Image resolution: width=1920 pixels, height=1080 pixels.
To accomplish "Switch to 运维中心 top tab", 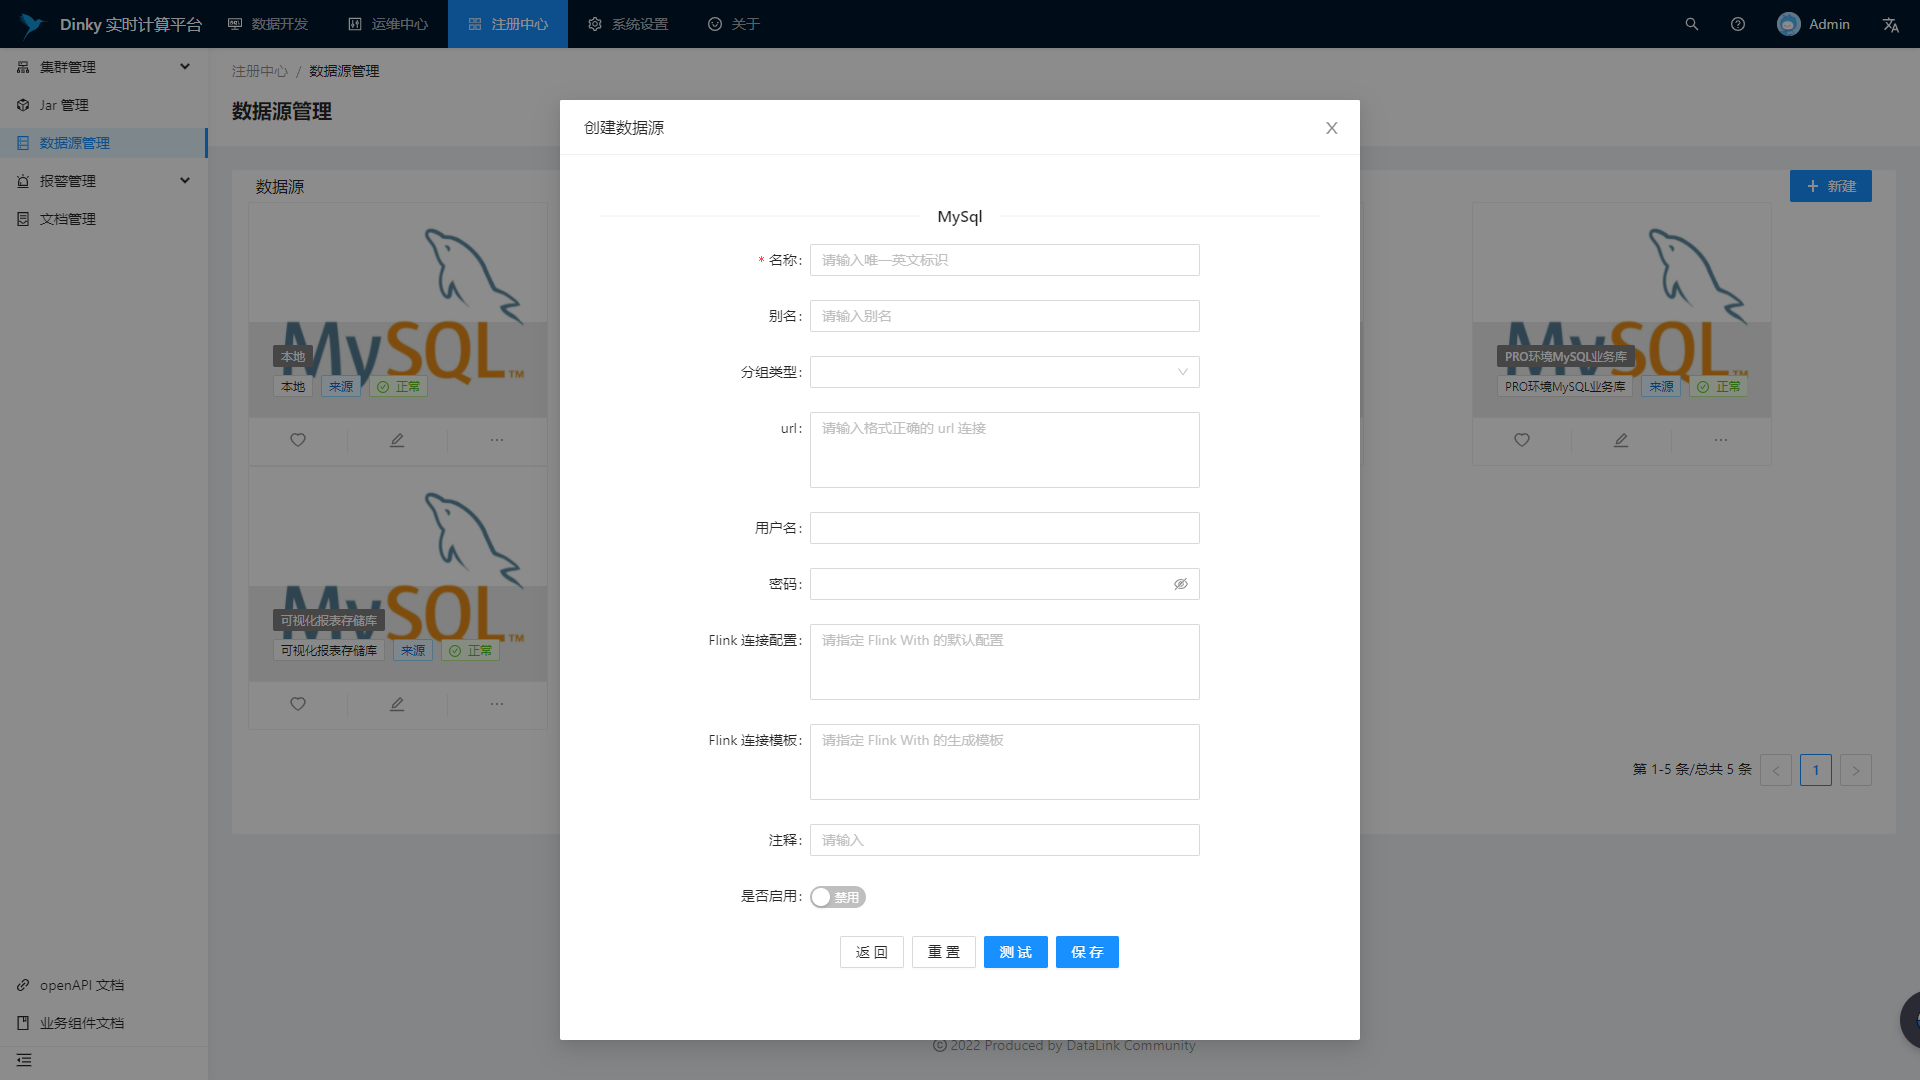I will 388,24.
